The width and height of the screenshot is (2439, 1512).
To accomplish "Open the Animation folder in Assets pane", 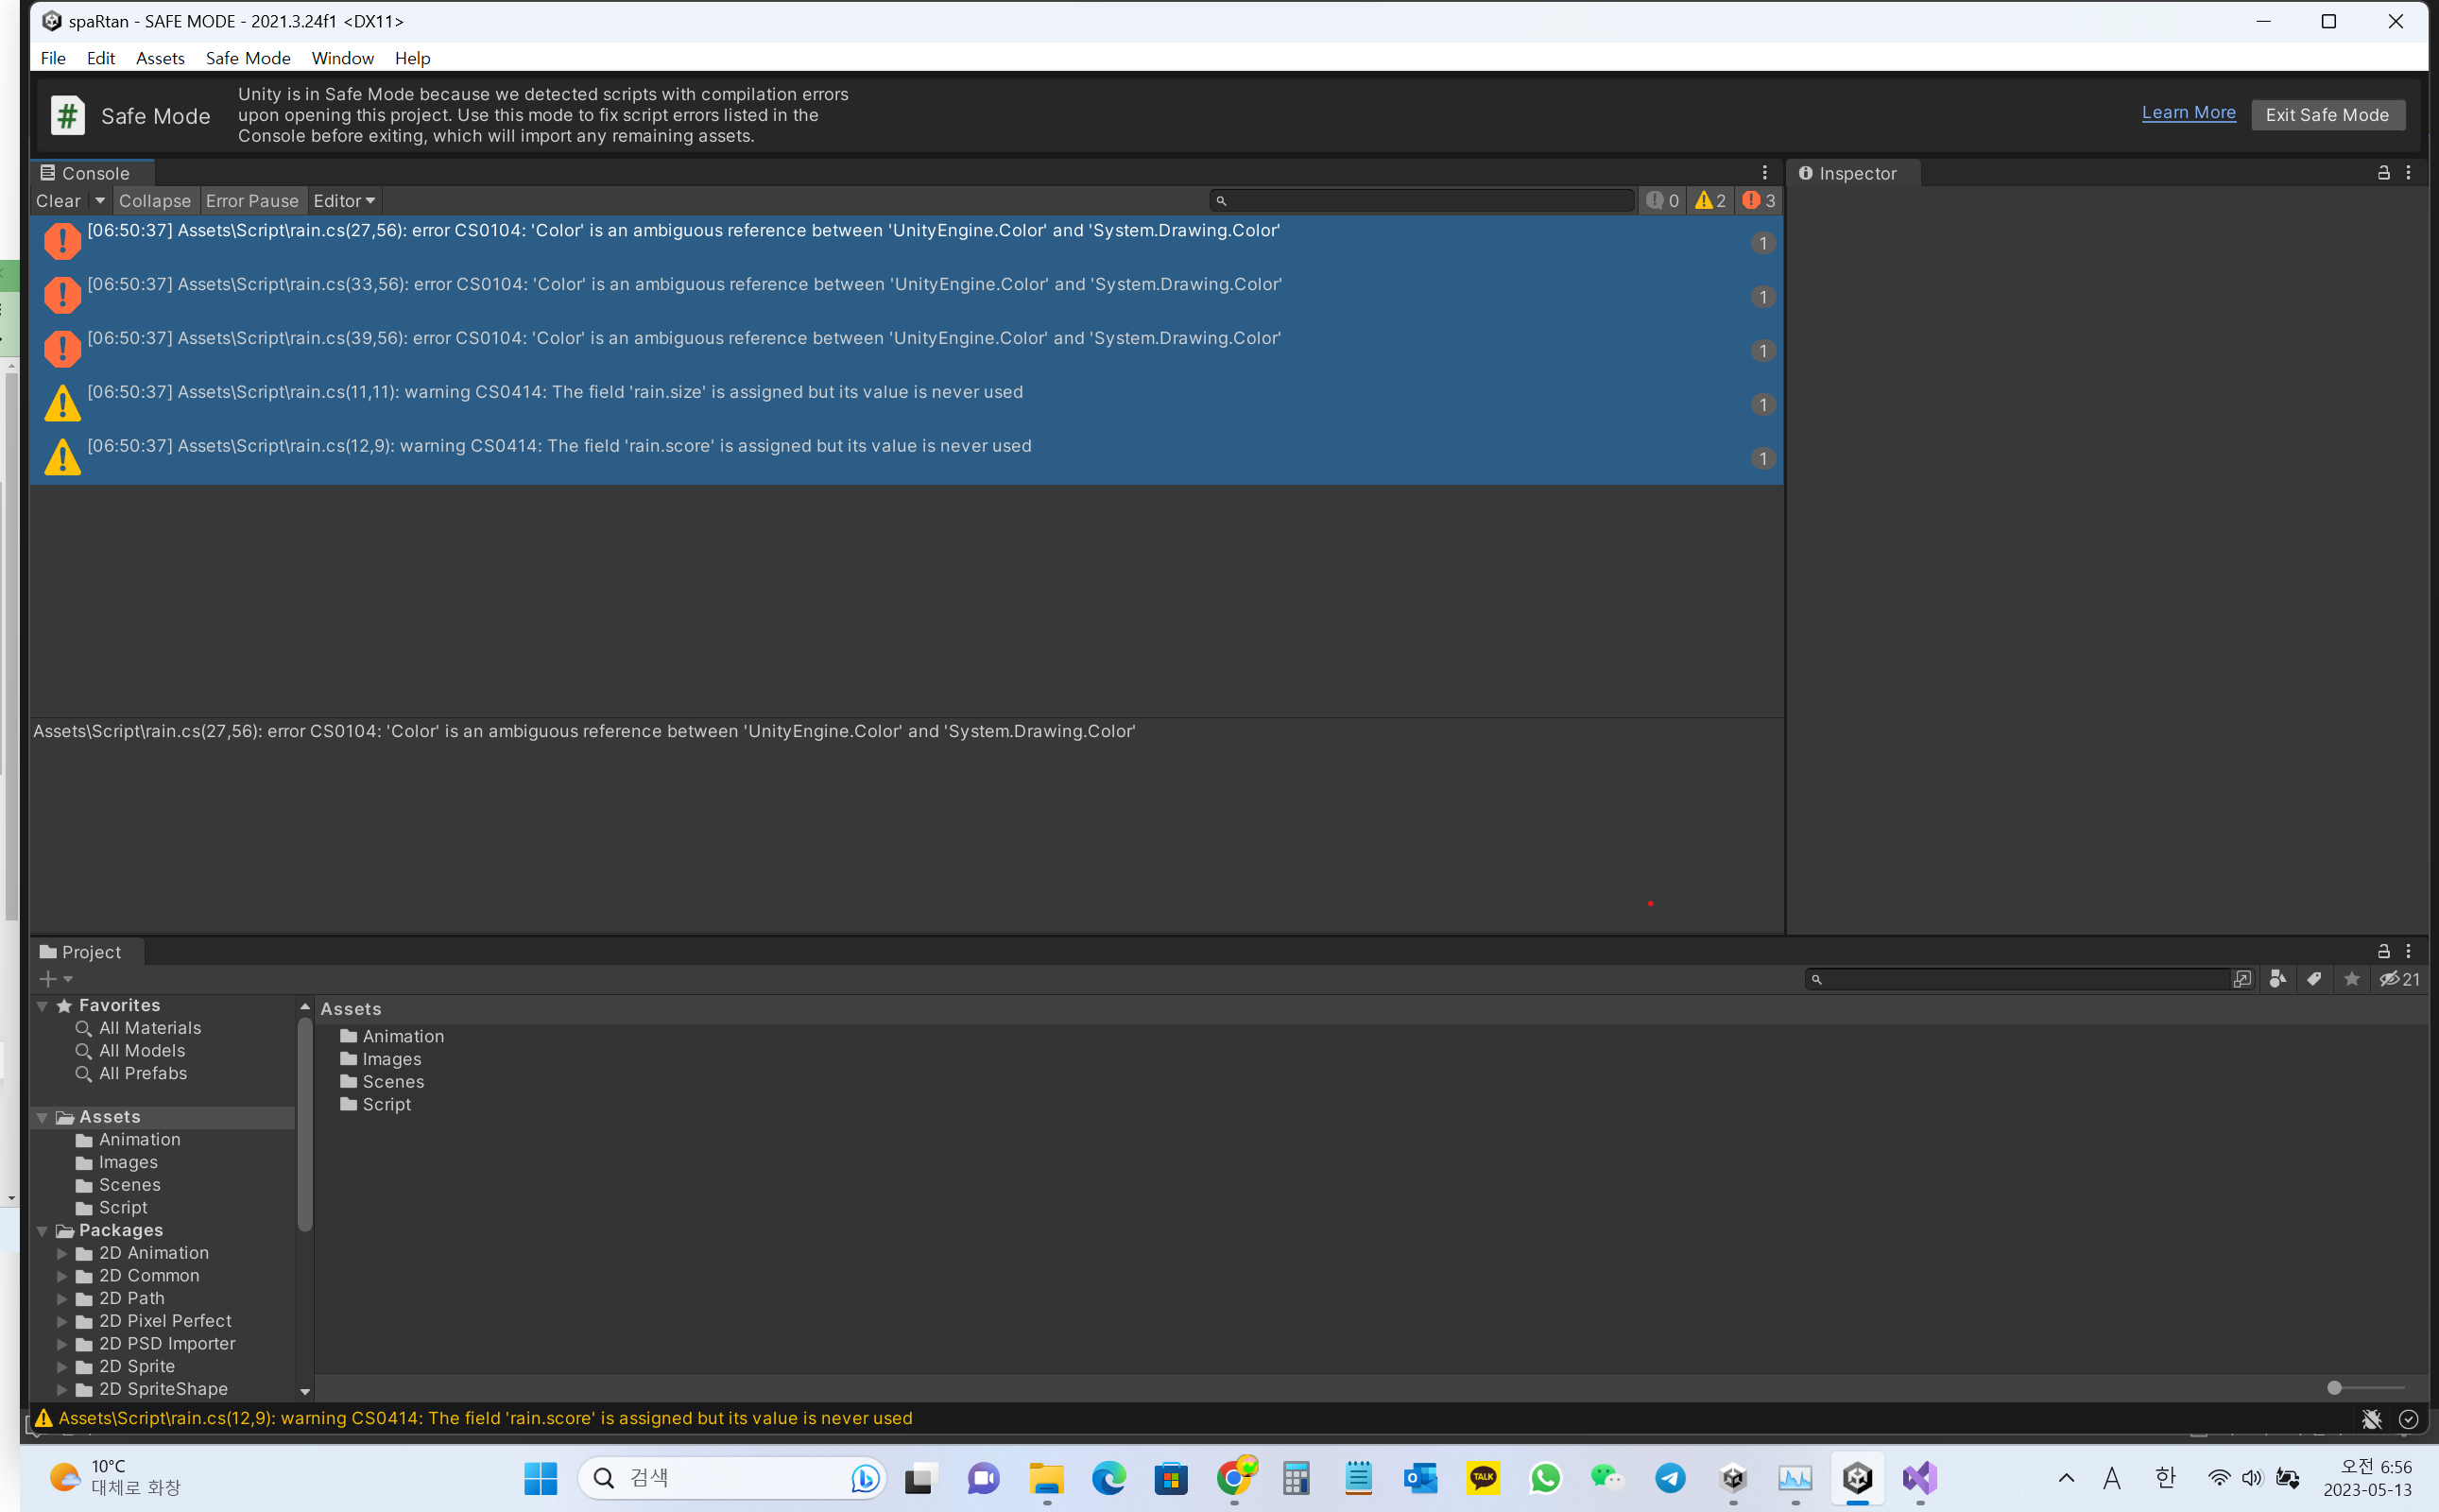I will (392, 1036).
